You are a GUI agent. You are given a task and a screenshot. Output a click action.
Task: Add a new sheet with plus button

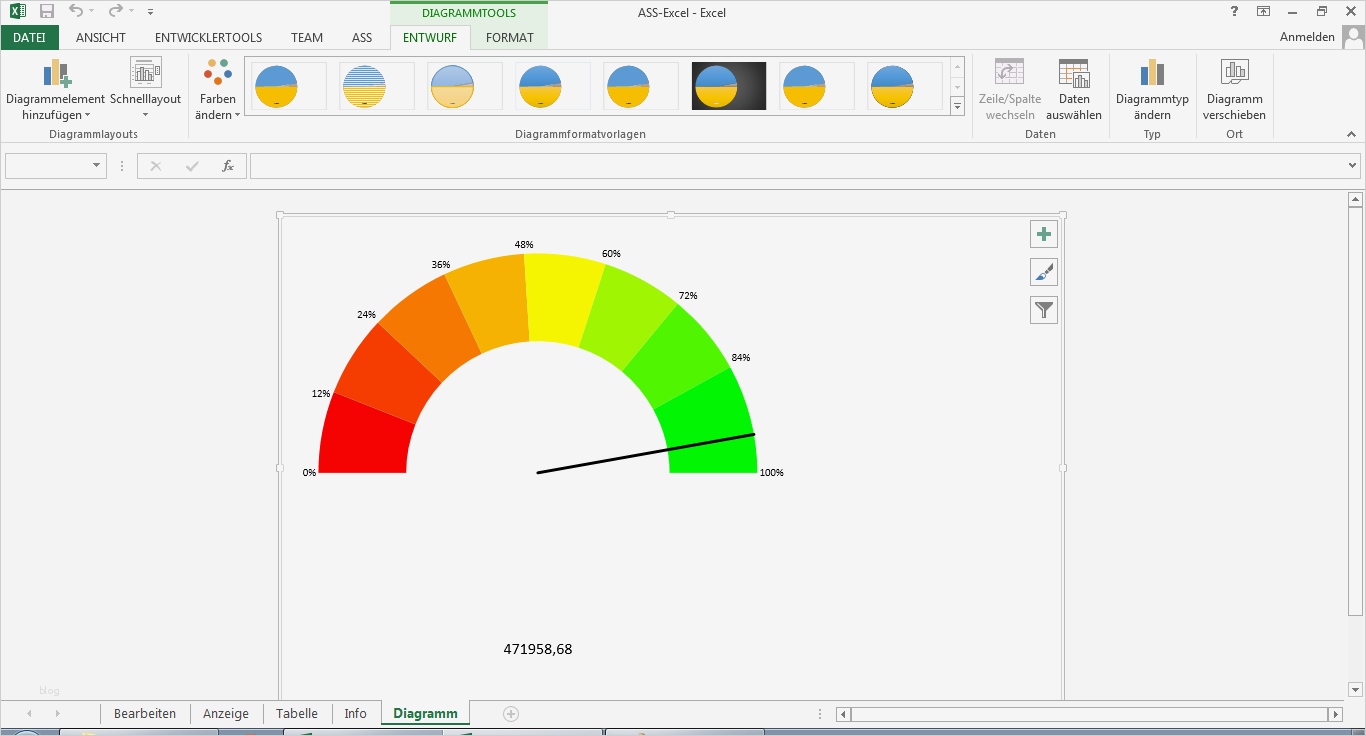click(511, 714)
